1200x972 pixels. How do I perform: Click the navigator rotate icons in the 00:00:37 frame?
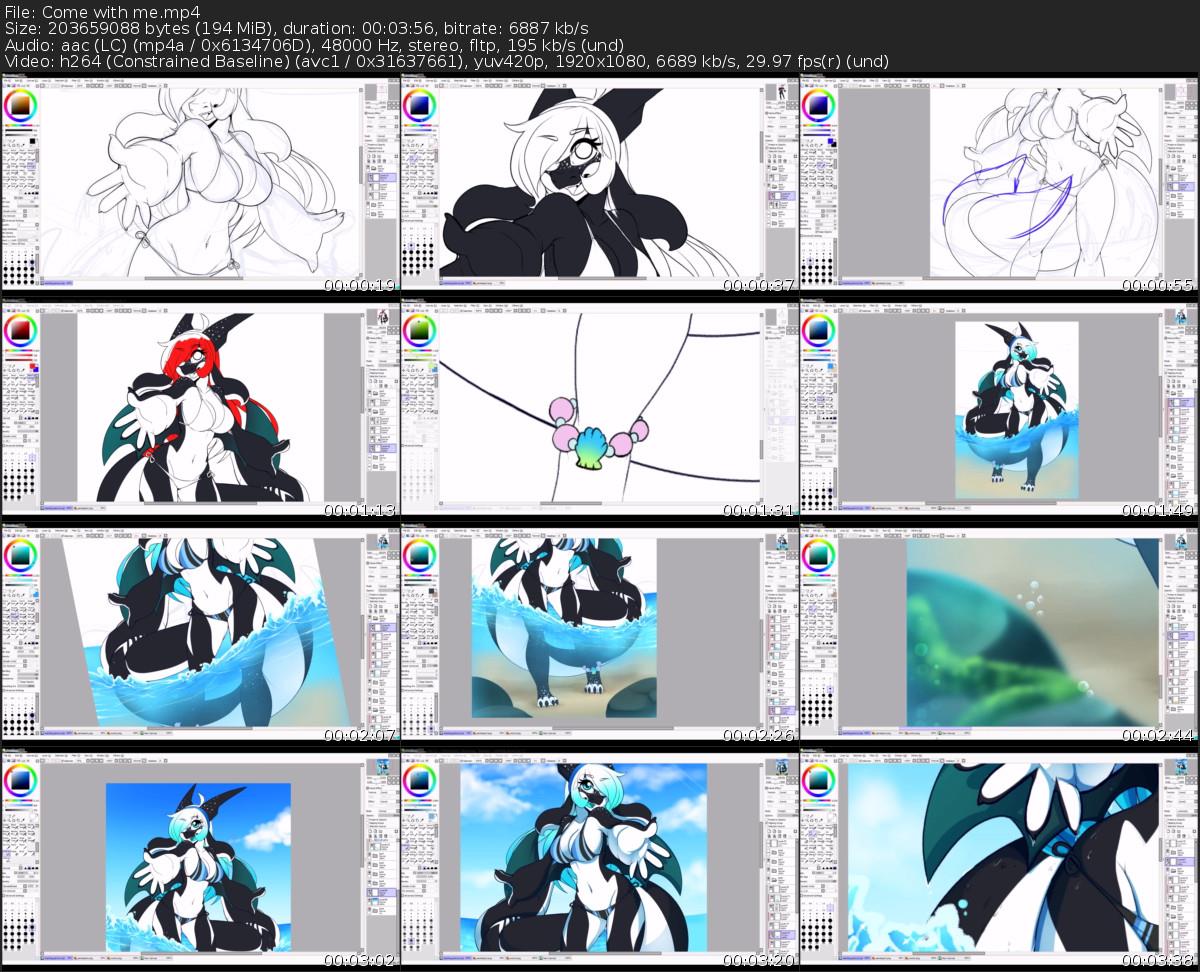[x=780, y=107]
